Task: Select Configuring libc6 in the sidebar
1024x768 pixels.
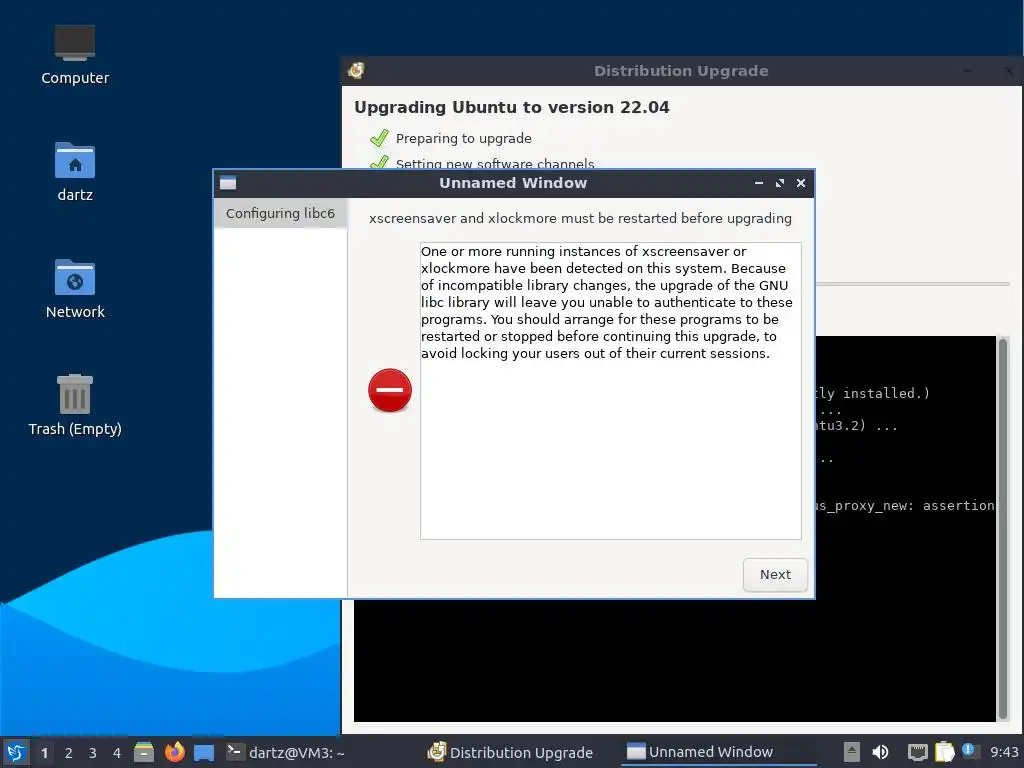Action: (280, 214)
